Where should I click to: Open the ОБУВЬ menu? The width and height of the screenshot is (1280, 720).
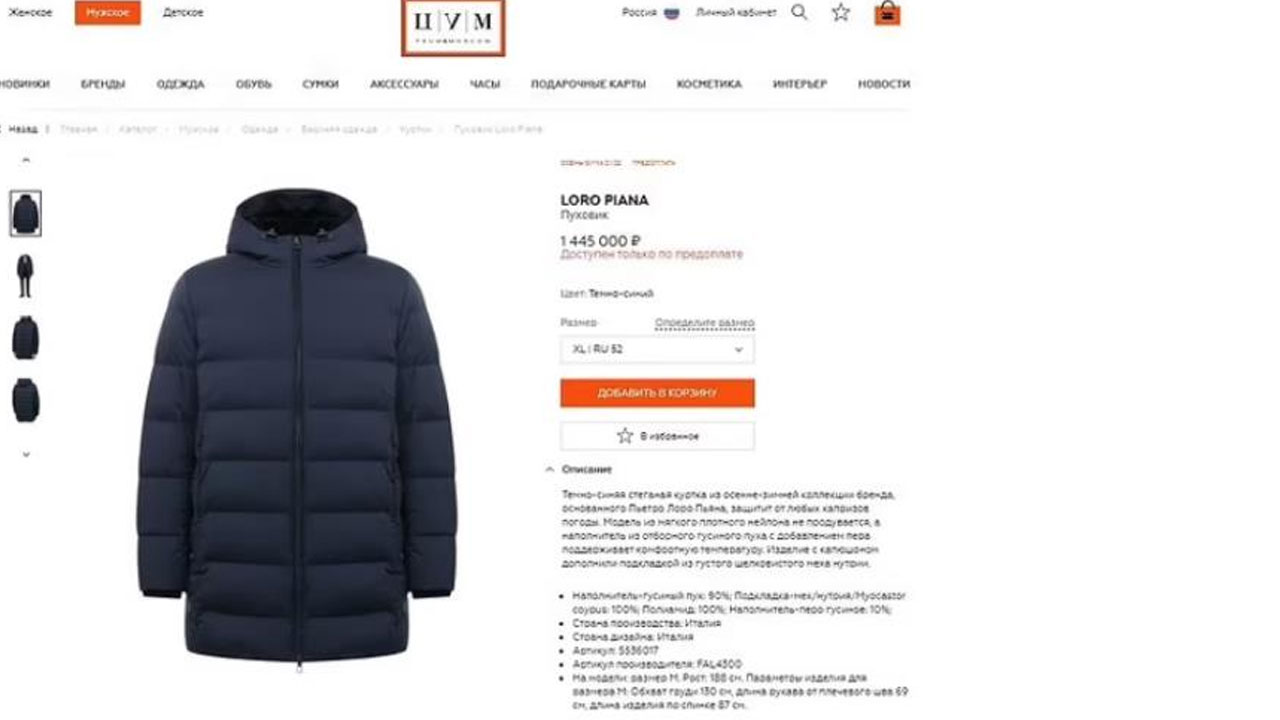coord(254,84)
